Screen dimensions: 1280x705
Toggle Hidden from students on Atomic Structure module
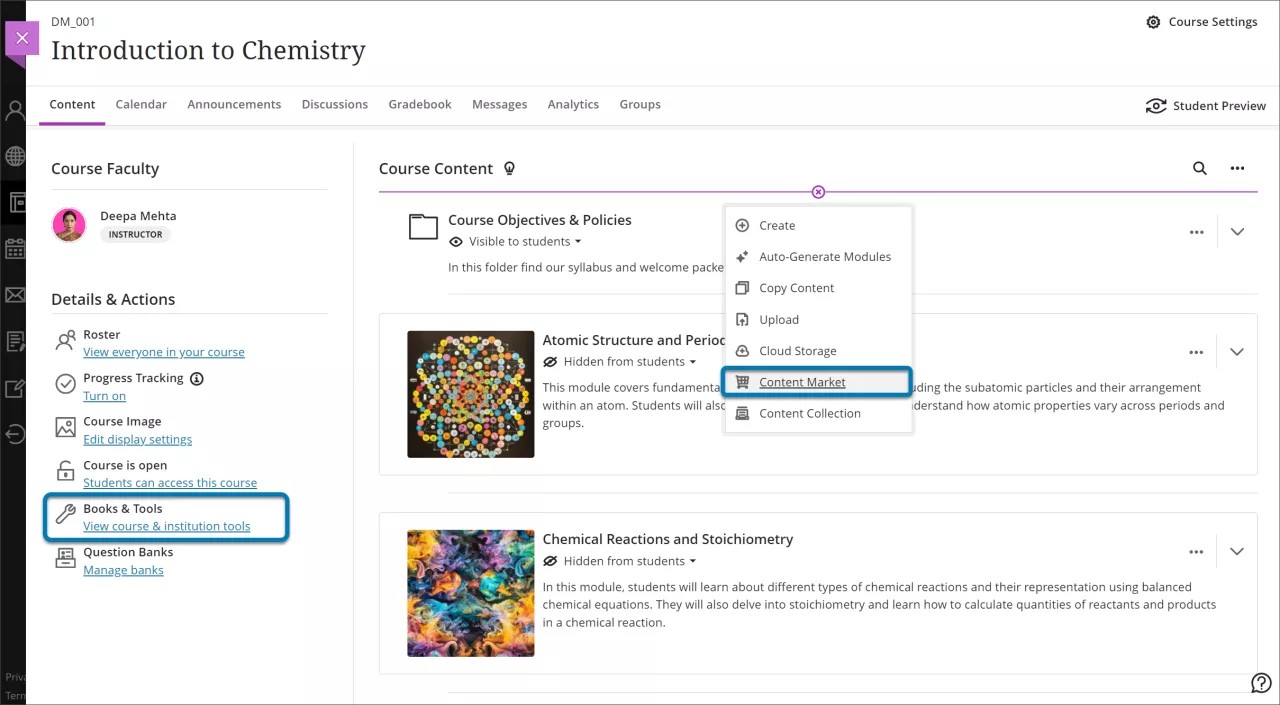(x=619, y=361)
